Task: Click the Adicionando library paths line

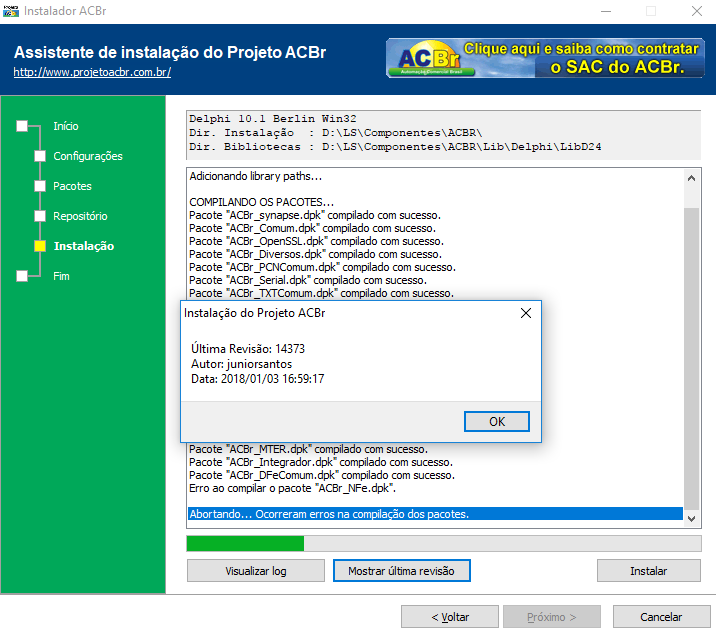Action: click(x=255, y=176)
